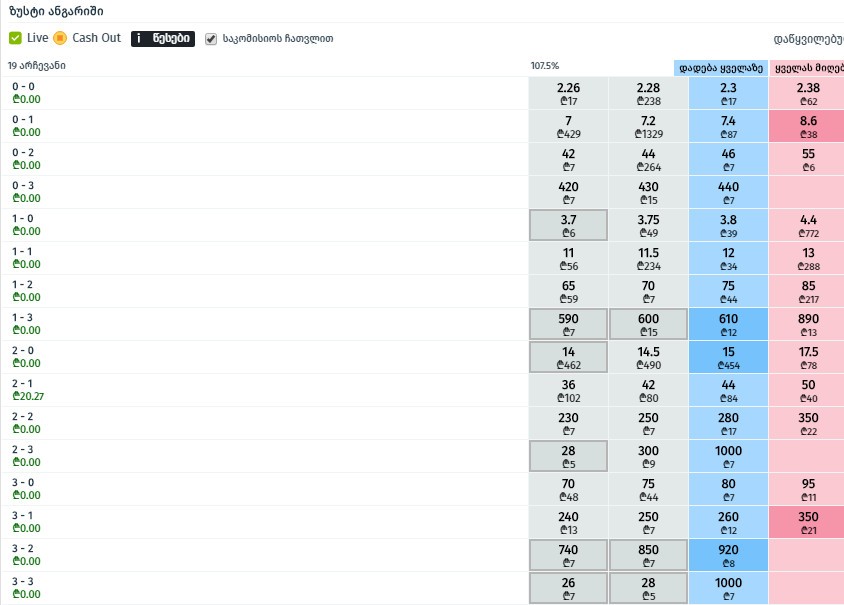Viewport: 844px width, 605px height.
Task: Click the ყველას მიღება pink header
Action: (807, 68)
